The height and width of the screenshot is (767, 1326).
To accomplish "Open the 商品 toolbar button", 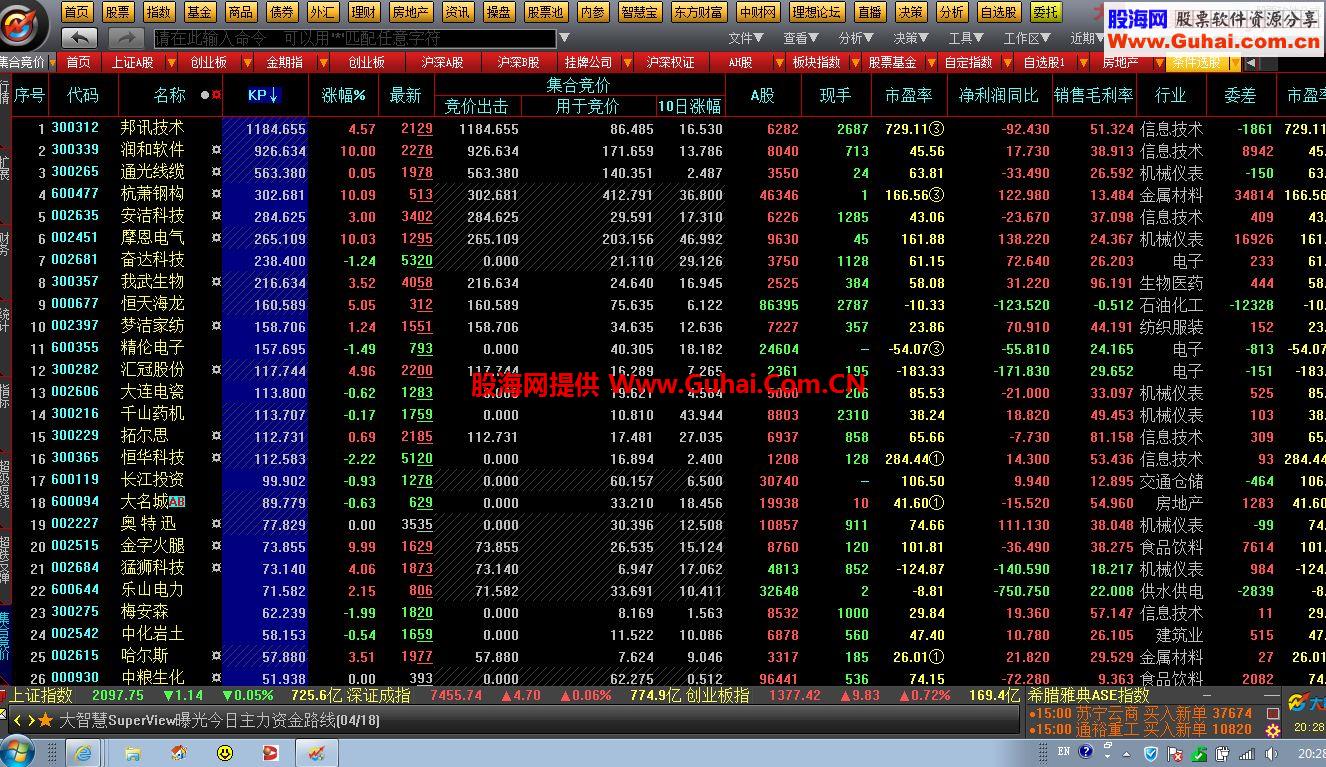I will (240, 12).
